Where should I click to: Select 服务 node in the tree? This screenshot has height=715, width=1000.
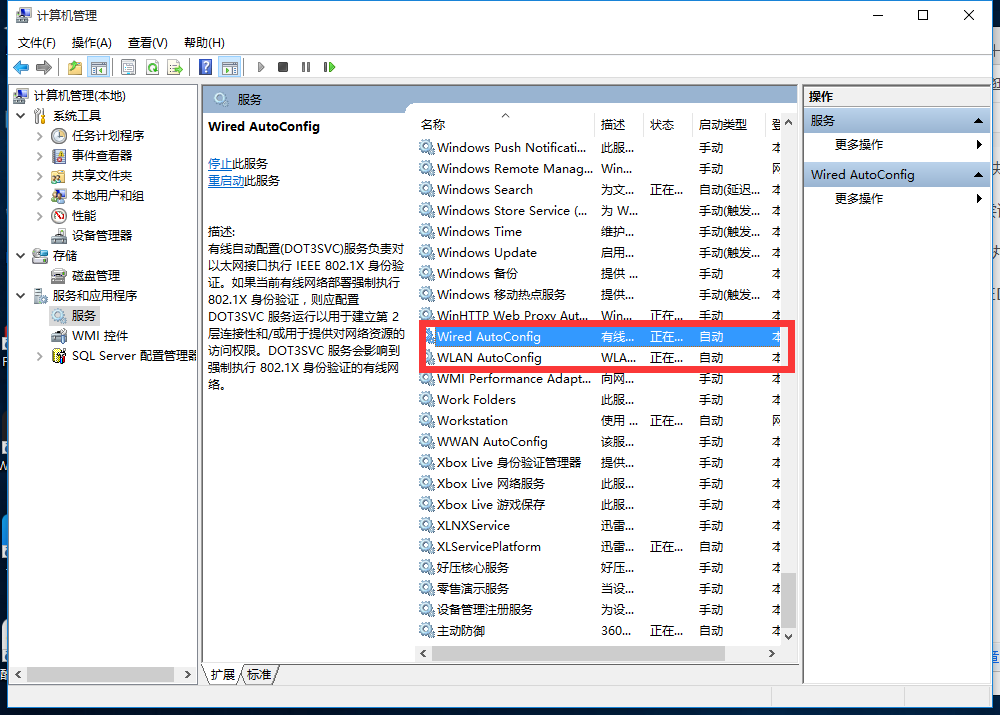[84, 316]
